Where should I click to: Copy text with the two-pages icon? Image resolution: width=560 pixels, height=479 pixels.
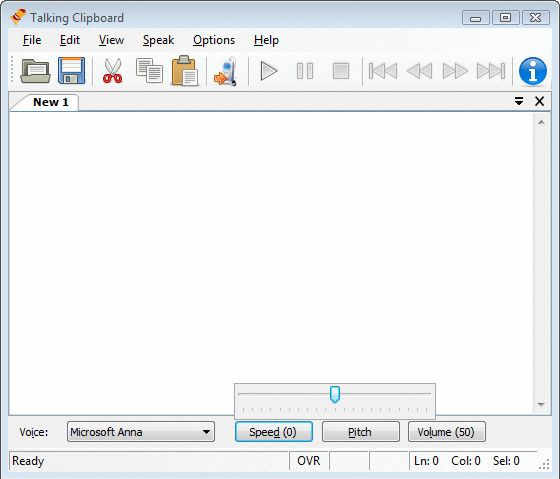[x=149, y=71]
